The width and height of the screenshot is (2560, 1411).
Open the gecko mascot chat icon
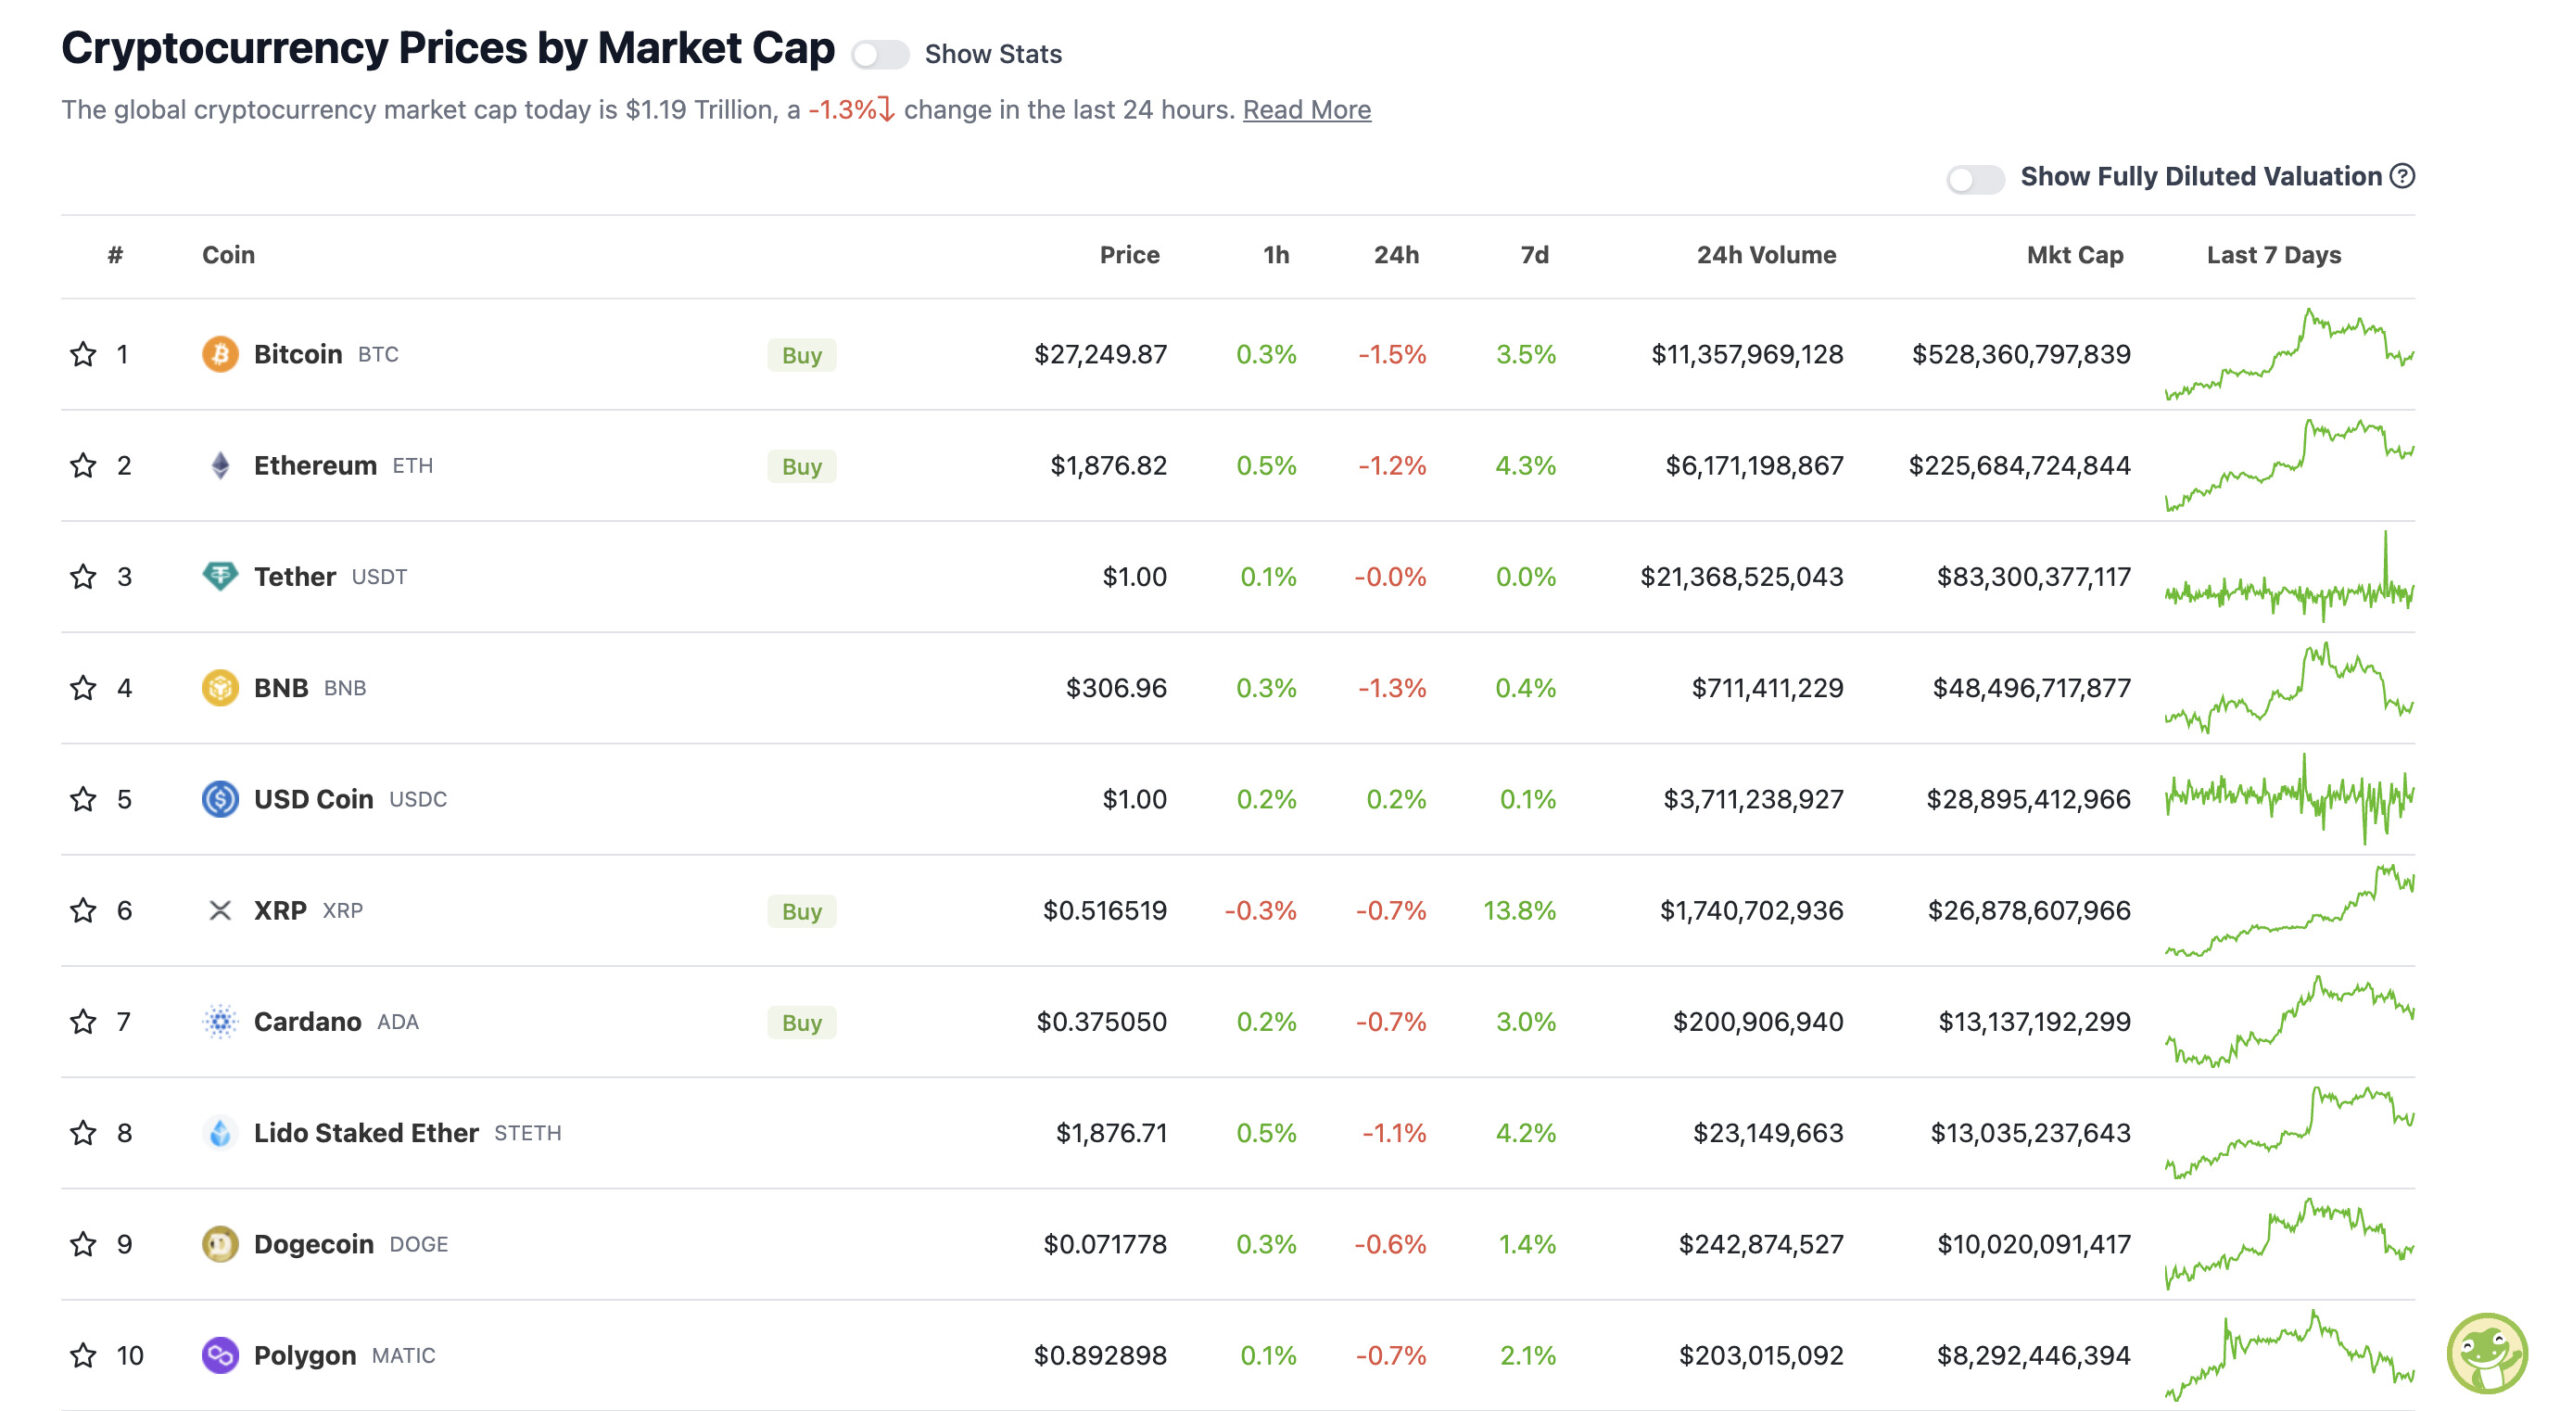(2487, 1353)
